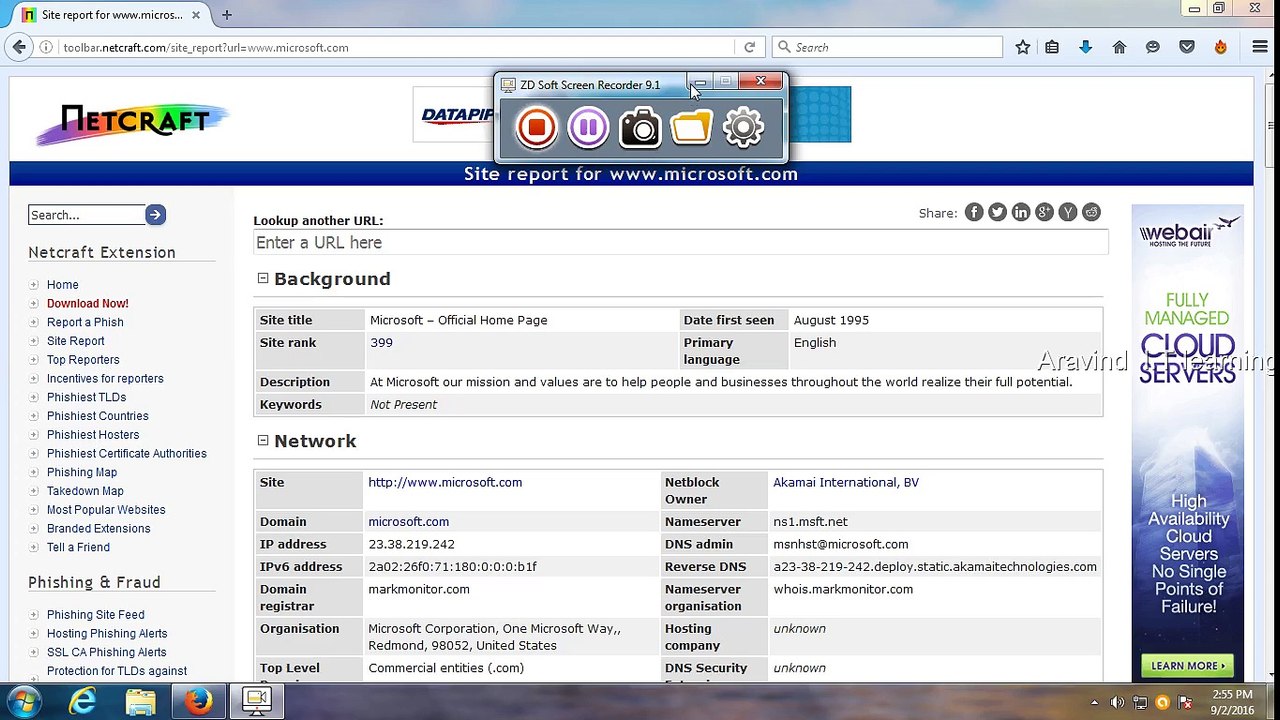1280x720 pixels.
Task: Go to the Firefox home page icon
Action: [1119, 47]
